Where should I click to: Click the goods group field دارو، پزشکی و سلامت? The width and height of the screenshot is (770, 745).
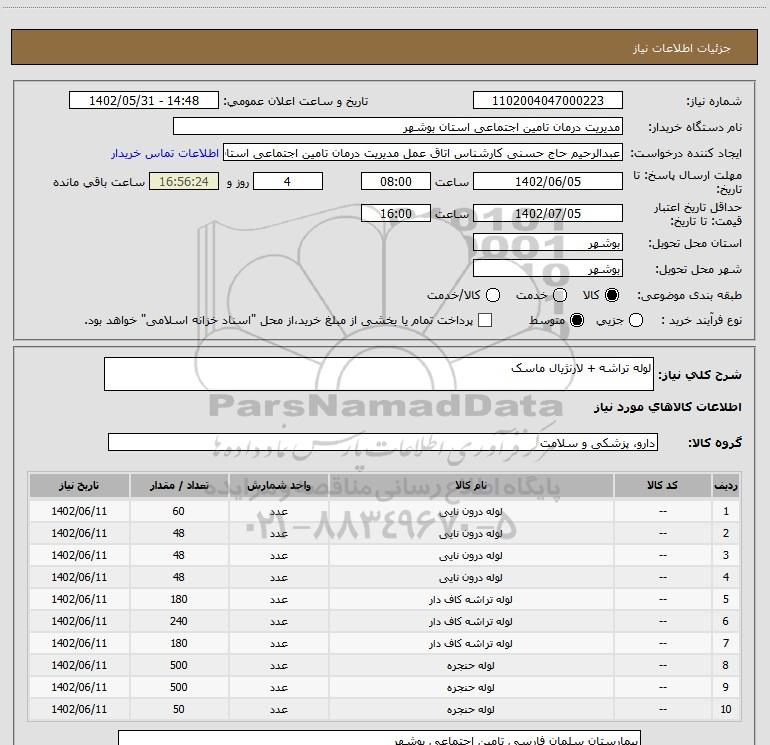tap(383, 442)
